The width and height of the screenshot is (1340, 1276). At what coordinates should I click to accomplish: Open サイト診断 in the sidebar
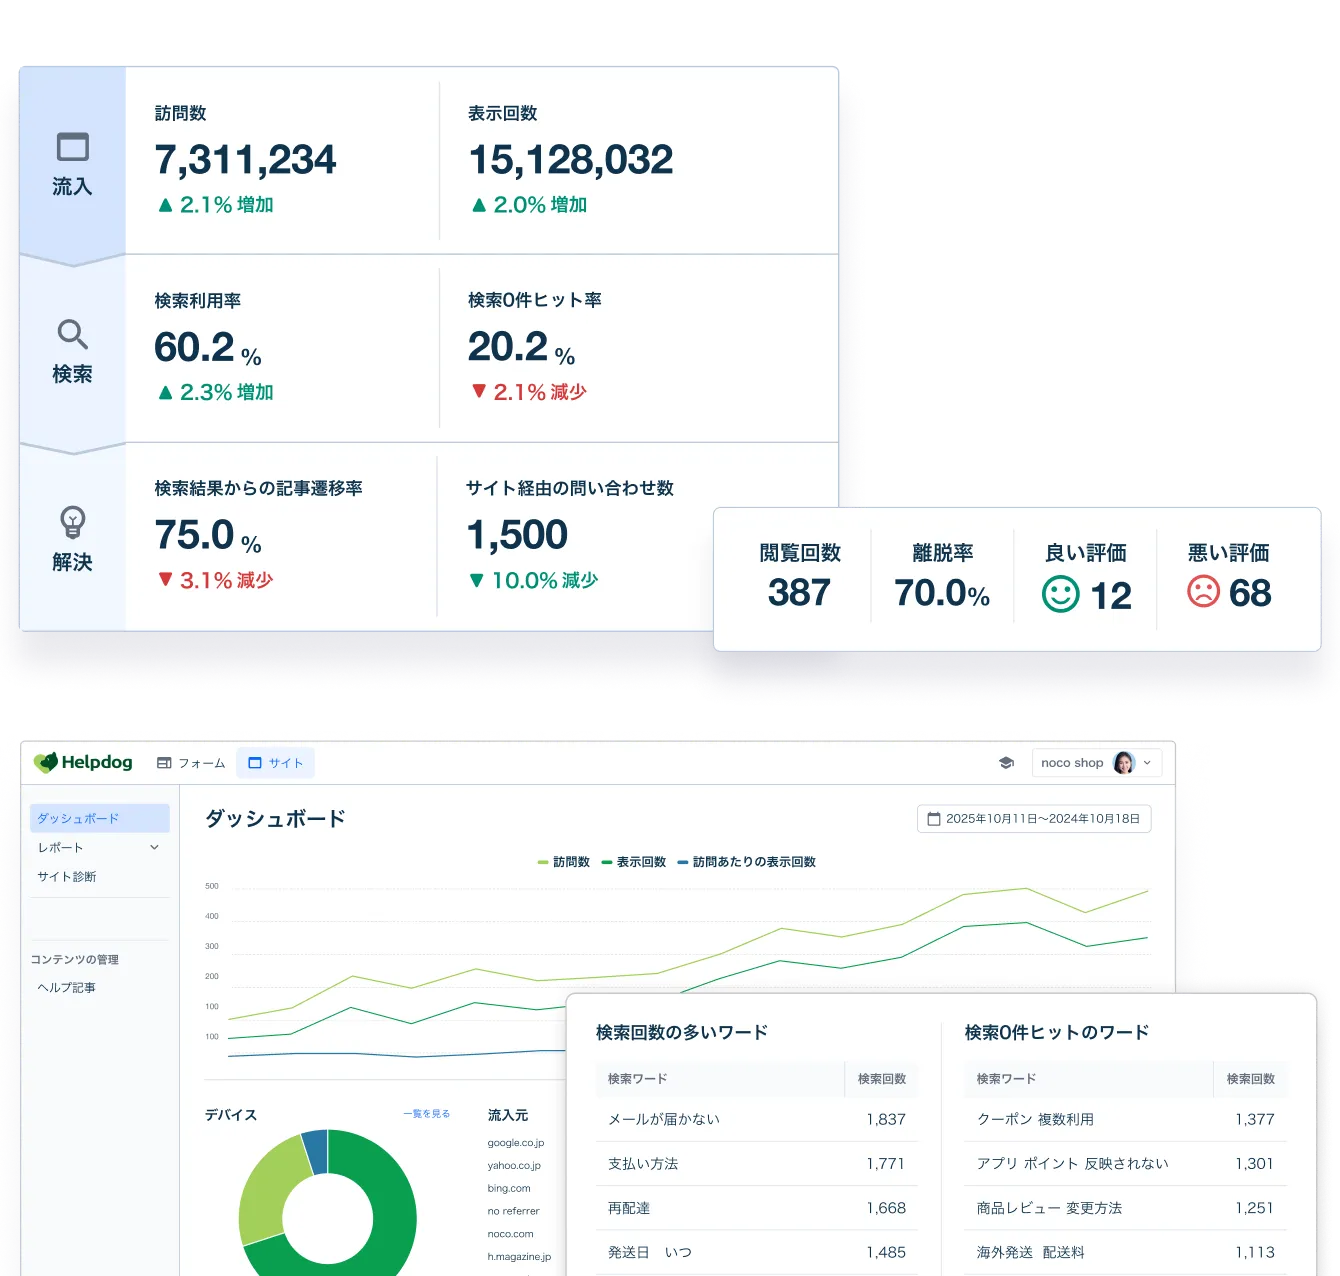coord(67,877)
